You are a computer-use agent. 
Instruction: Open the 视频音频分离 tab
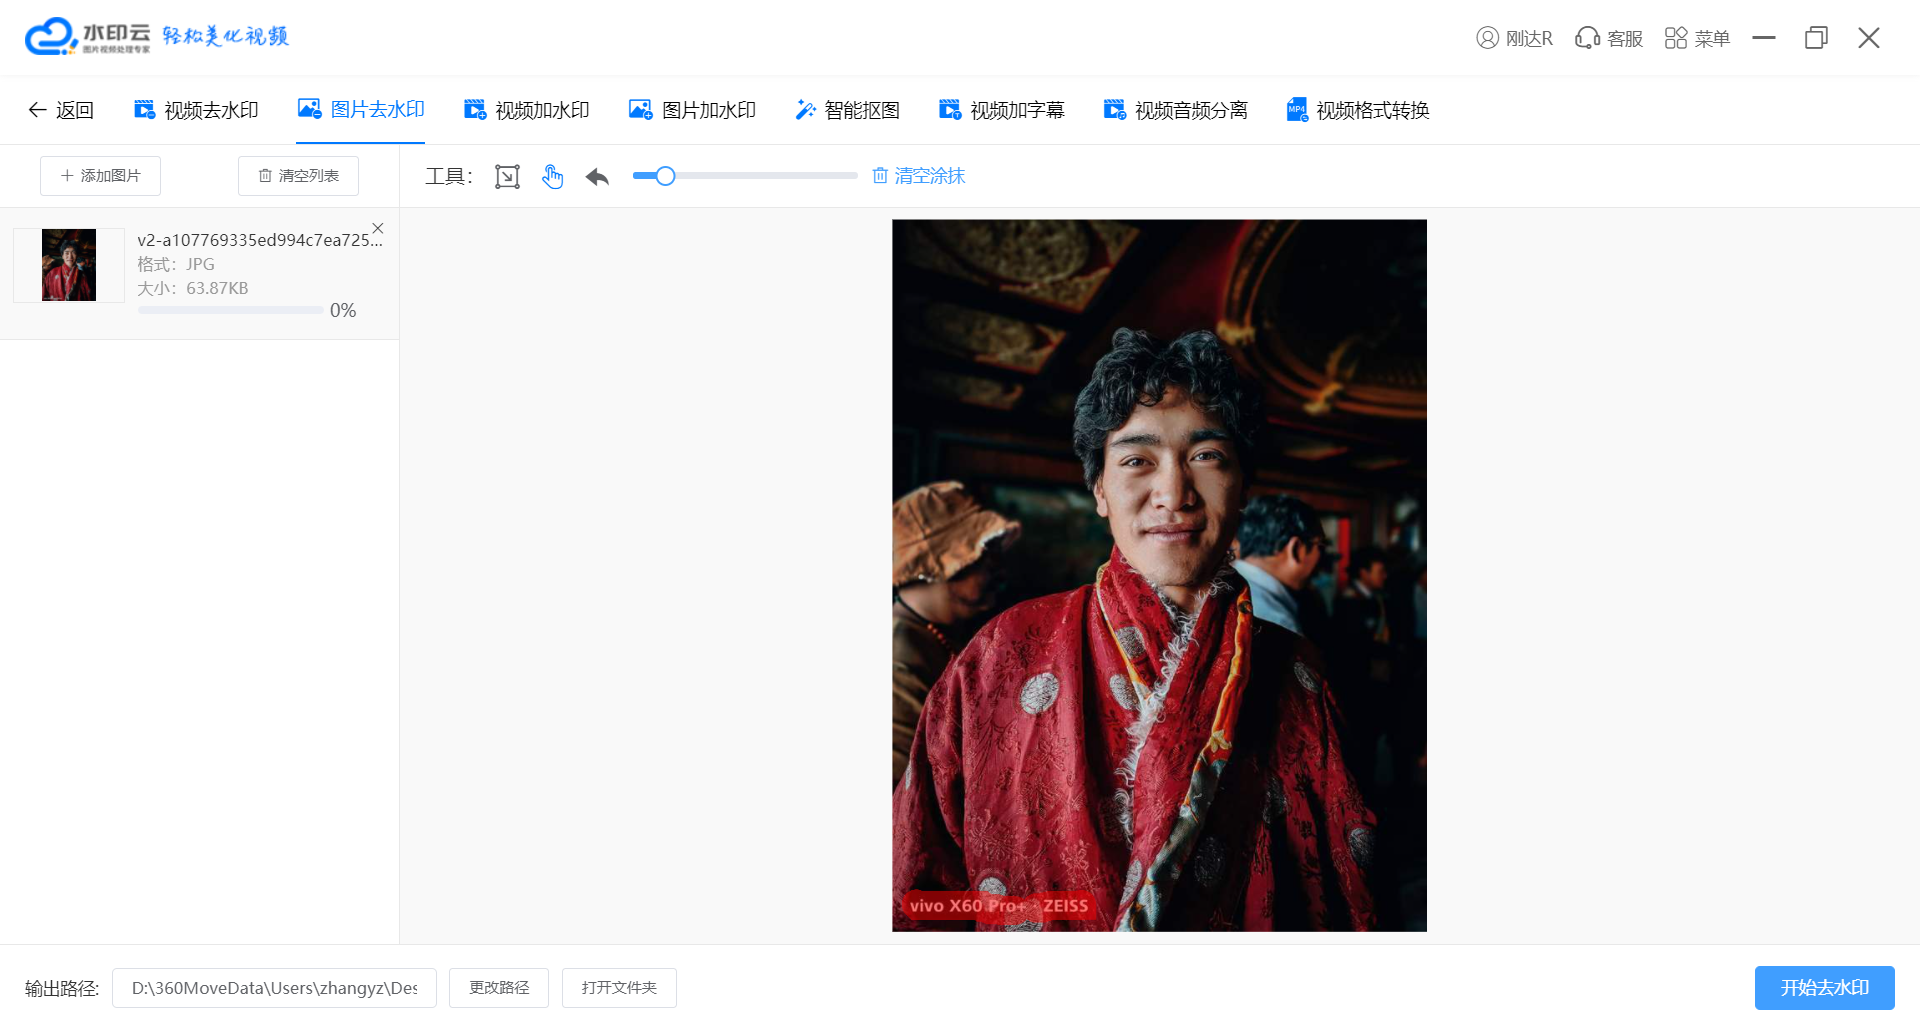pyautogui.click(x=1175, y=110)
